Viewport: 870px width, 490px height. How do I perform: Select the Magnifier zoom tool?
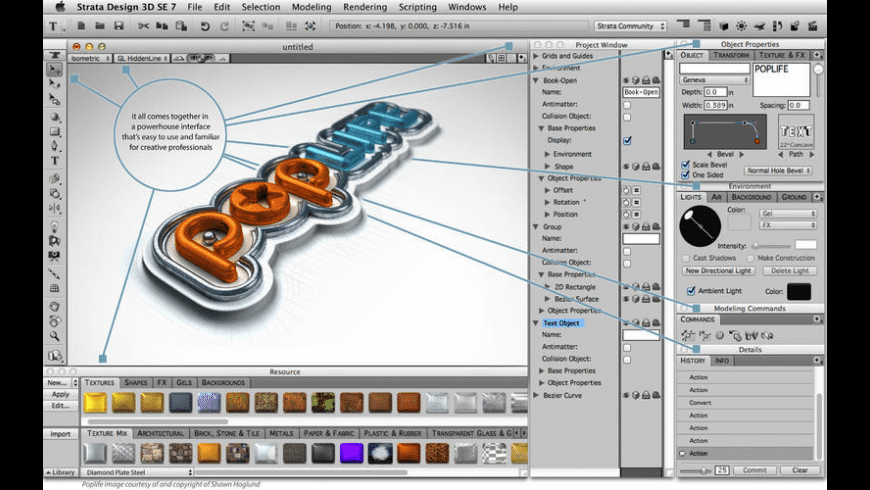54,336
